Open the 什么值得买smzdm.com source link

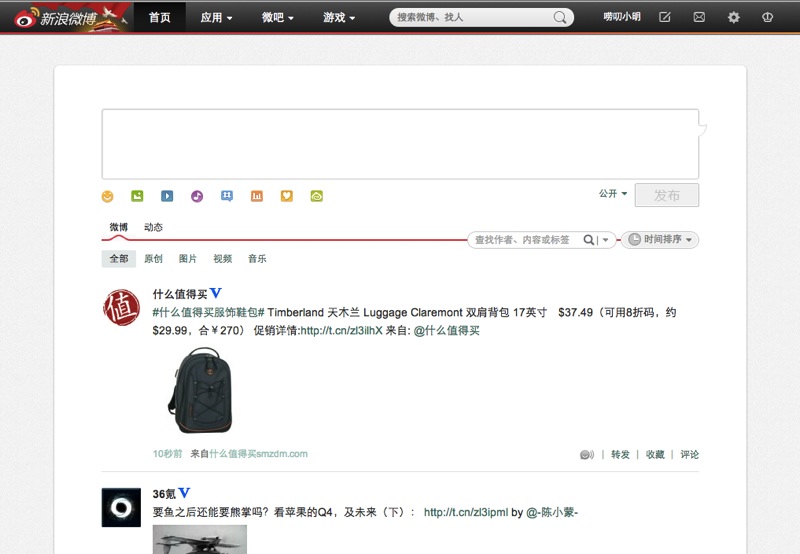click(258, 454)
